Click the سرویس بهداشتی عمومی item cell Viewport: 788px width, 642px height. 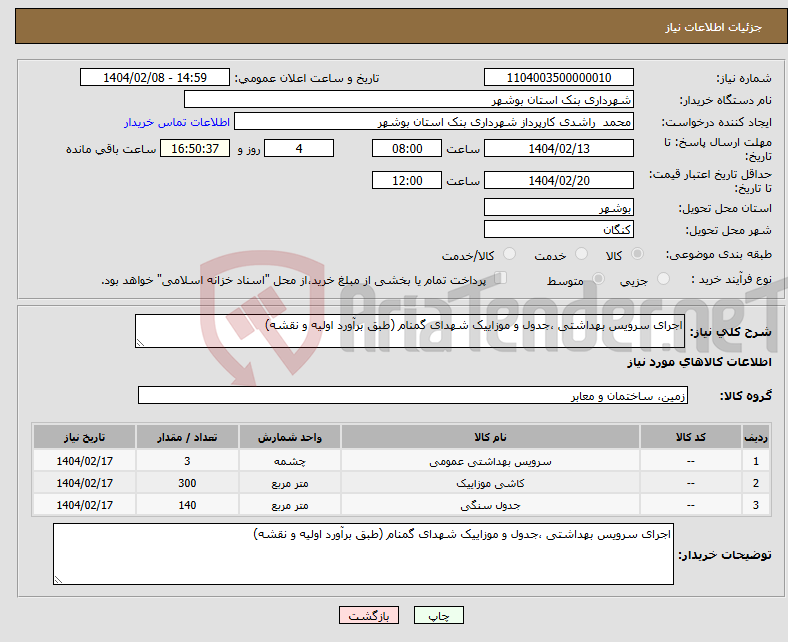click(490, 461)
